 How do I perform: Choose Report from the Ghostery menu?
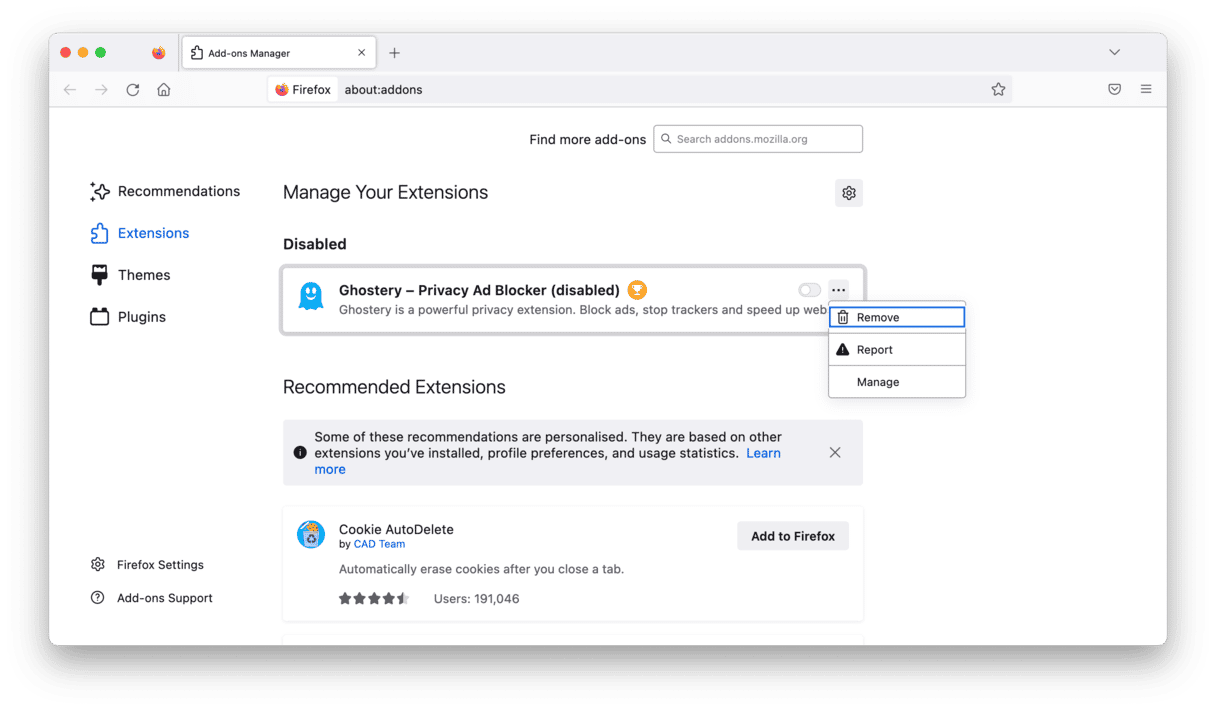coord(897,350)
